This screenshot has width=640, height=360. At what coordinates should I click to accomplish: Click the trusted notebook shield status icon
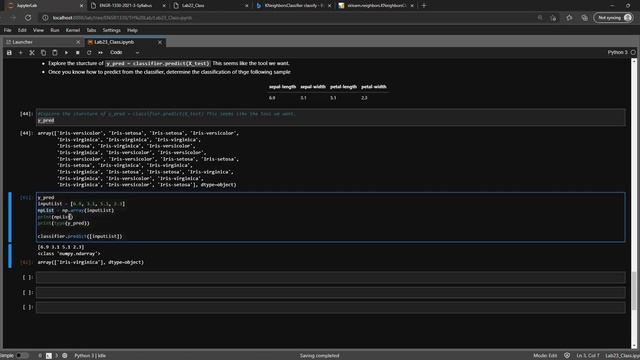point(567,356)
